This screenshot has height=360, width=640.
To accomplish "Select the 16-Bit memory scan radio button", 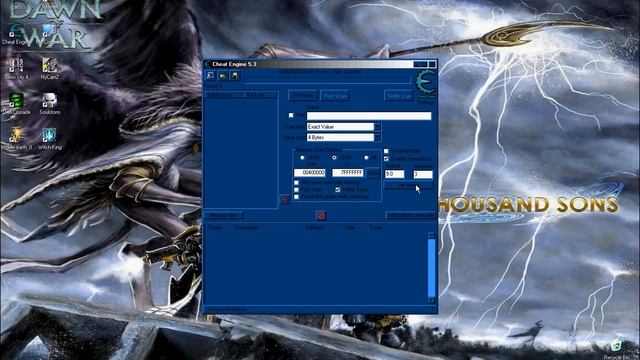I will tap(302, 158).
